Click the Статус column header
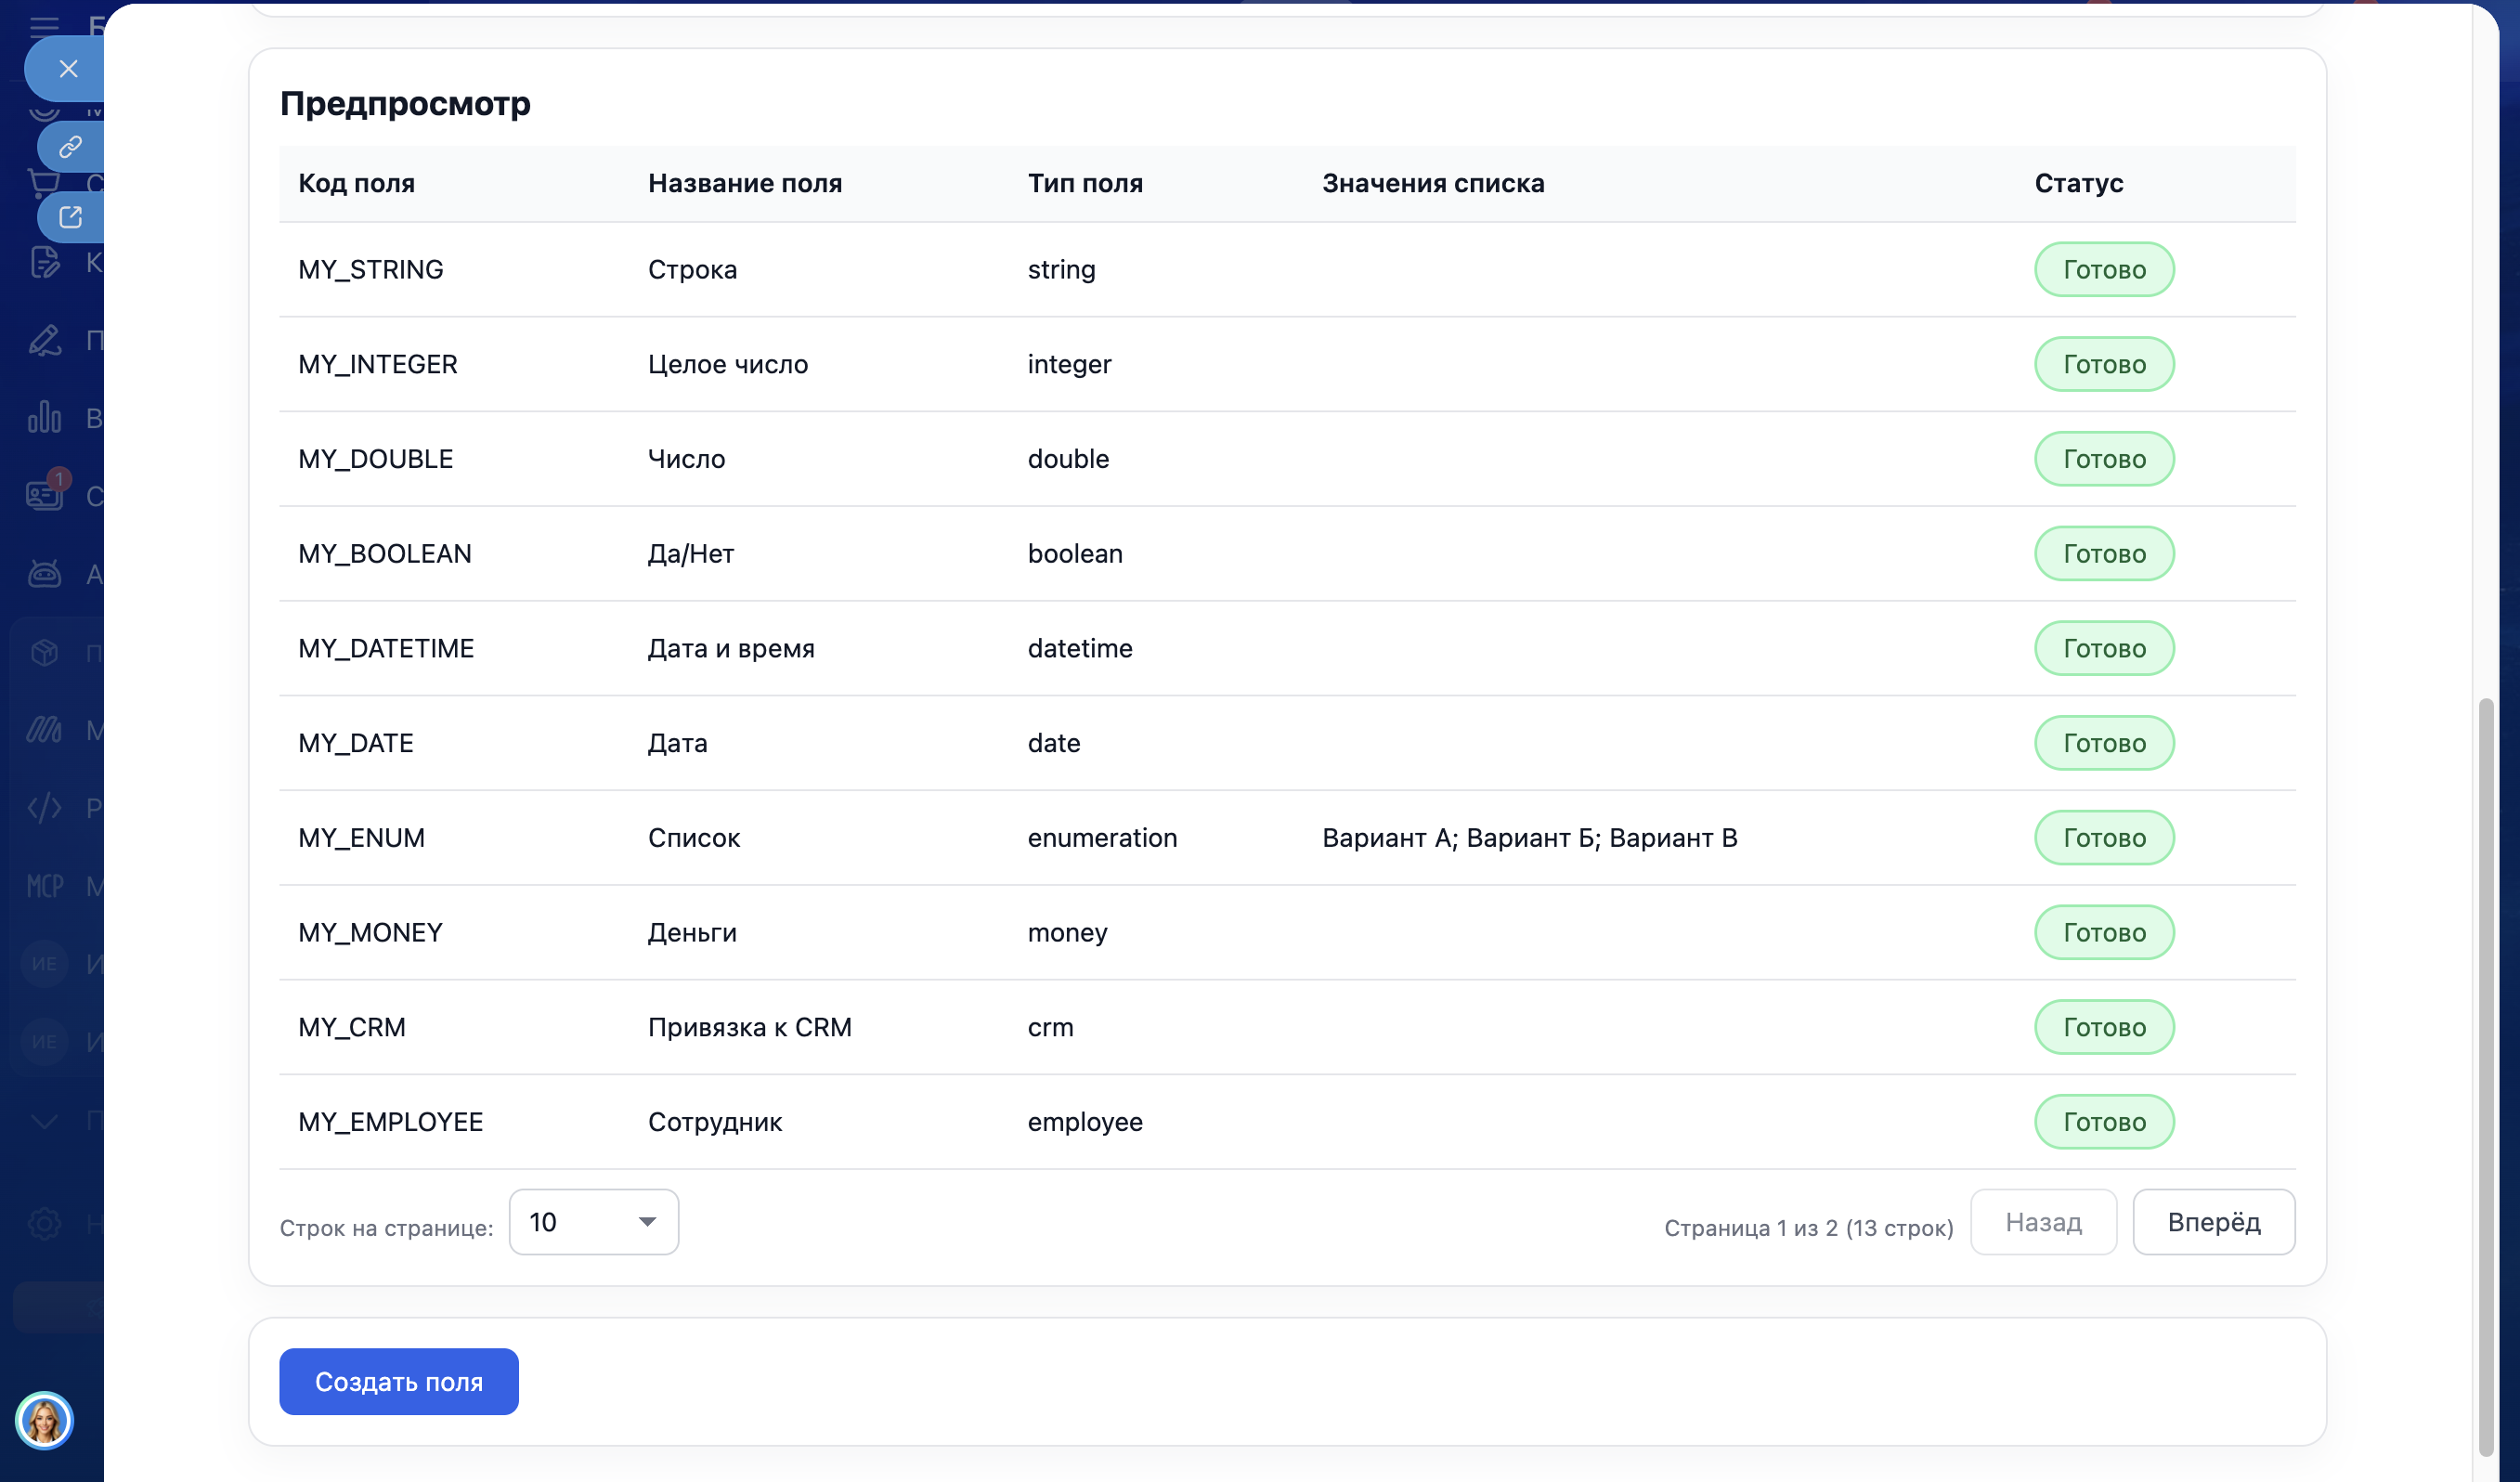 (x=2078, y=183)
